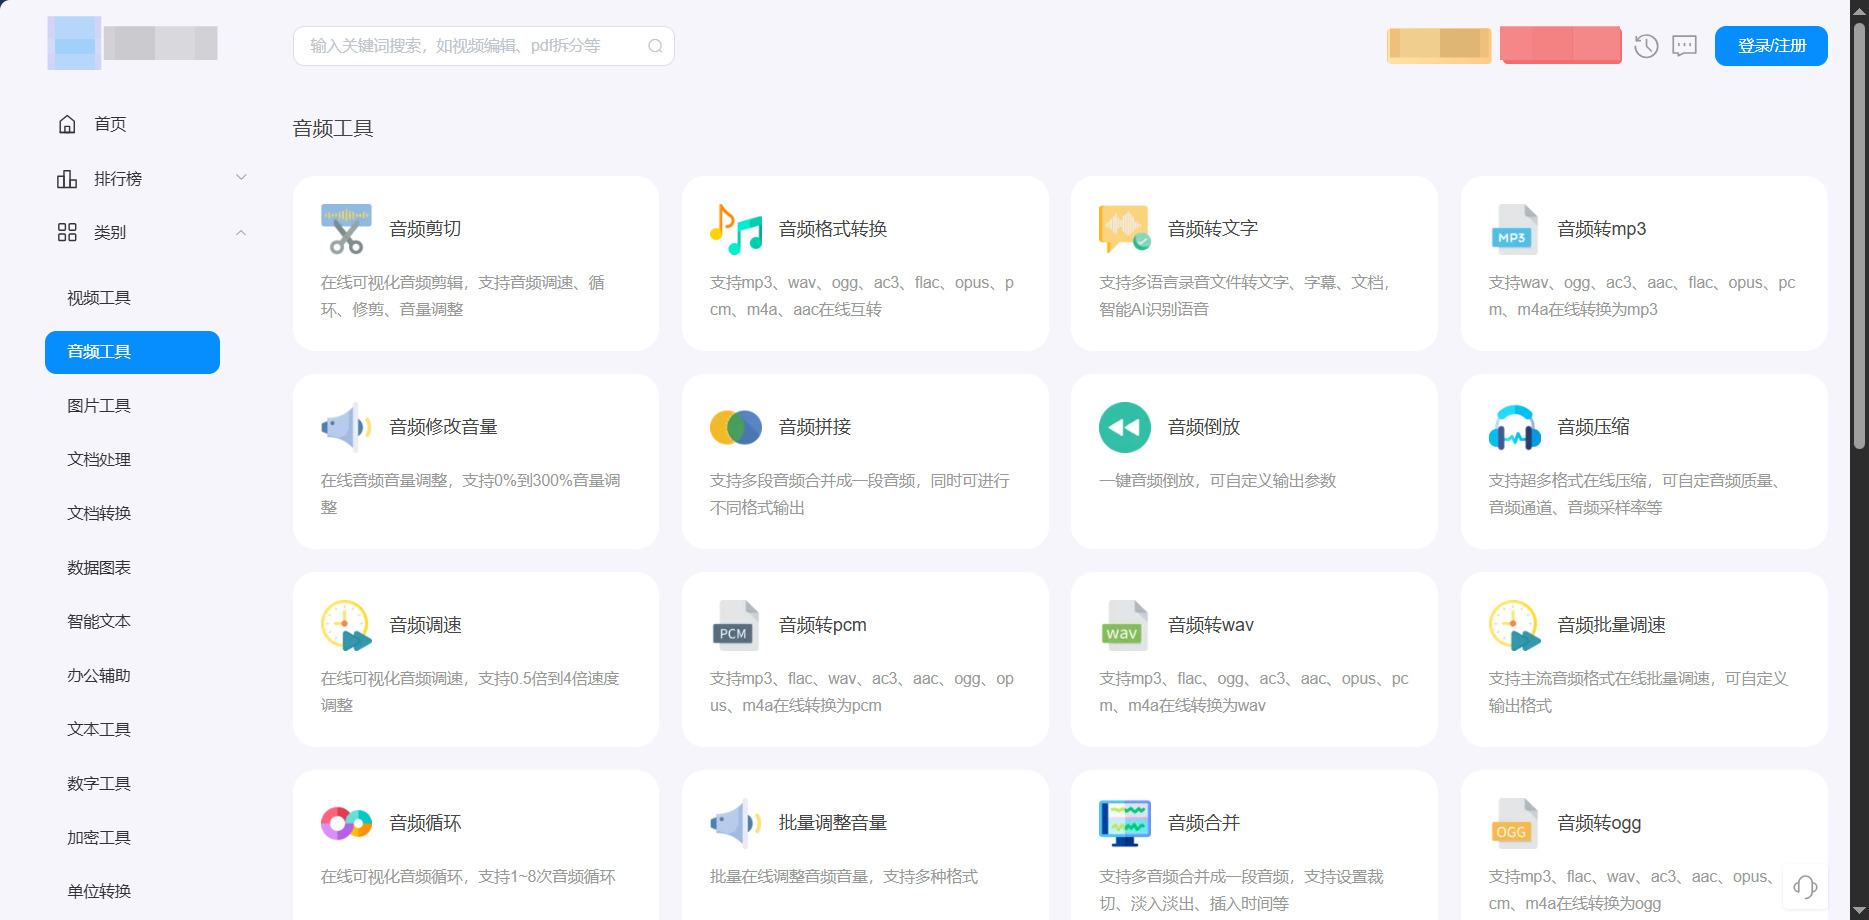1869x920 pixels.
Task: Open 加密工具 category
Action: (x=99, y=838)
